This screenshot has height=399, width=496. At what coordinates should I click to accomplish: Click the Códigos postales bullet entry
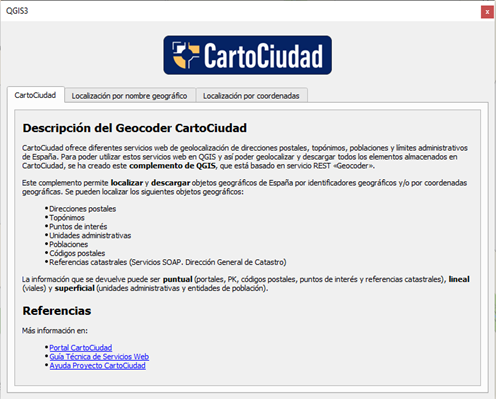tap(77, 253)
